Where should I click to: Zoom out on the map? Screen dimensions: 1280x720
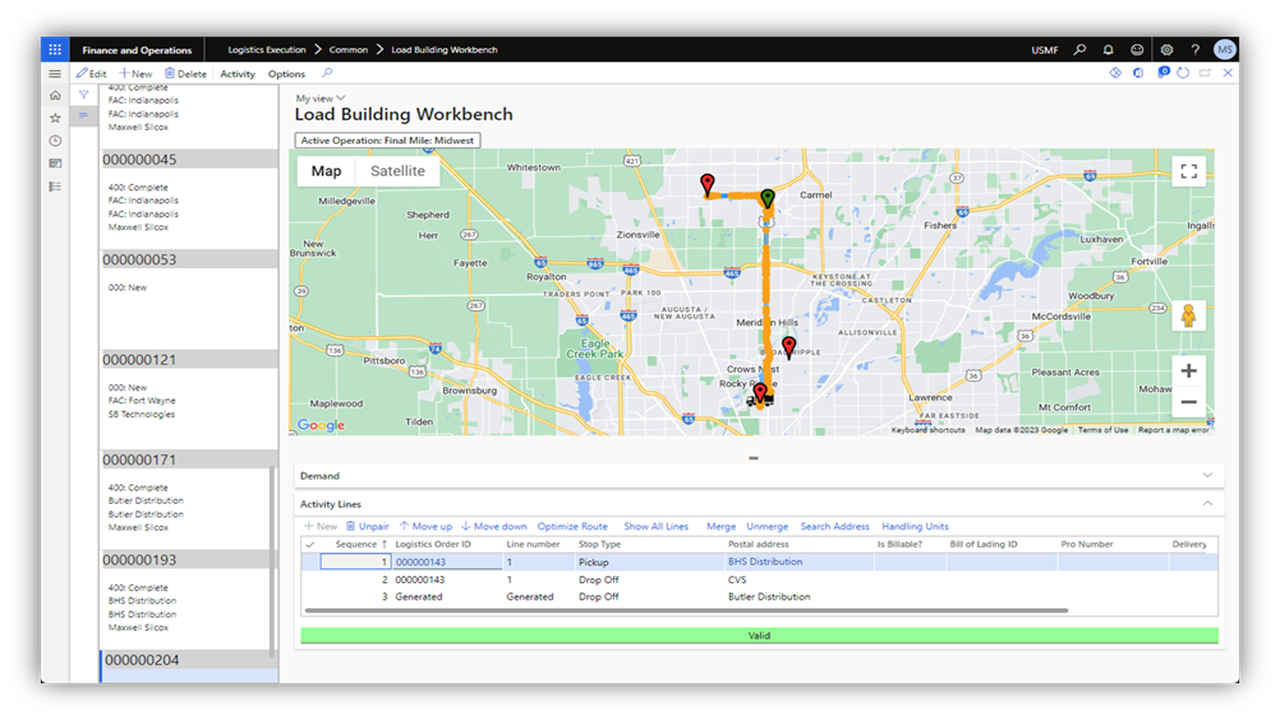(1188, 402)
